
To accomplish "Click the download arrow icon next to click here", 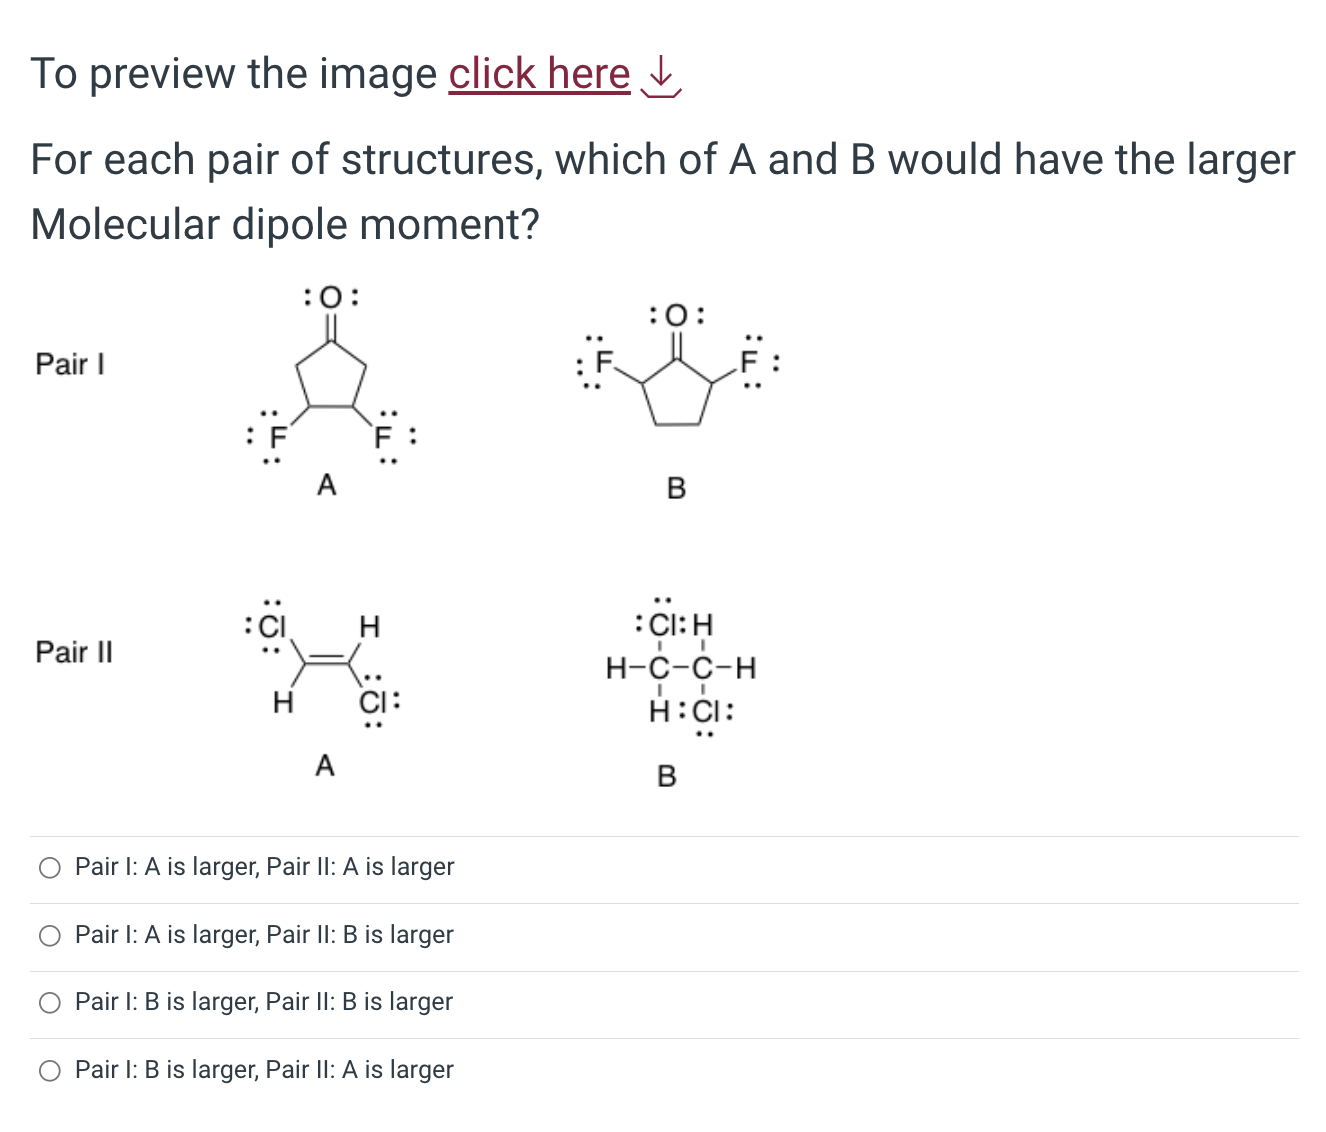I will 660,80.
